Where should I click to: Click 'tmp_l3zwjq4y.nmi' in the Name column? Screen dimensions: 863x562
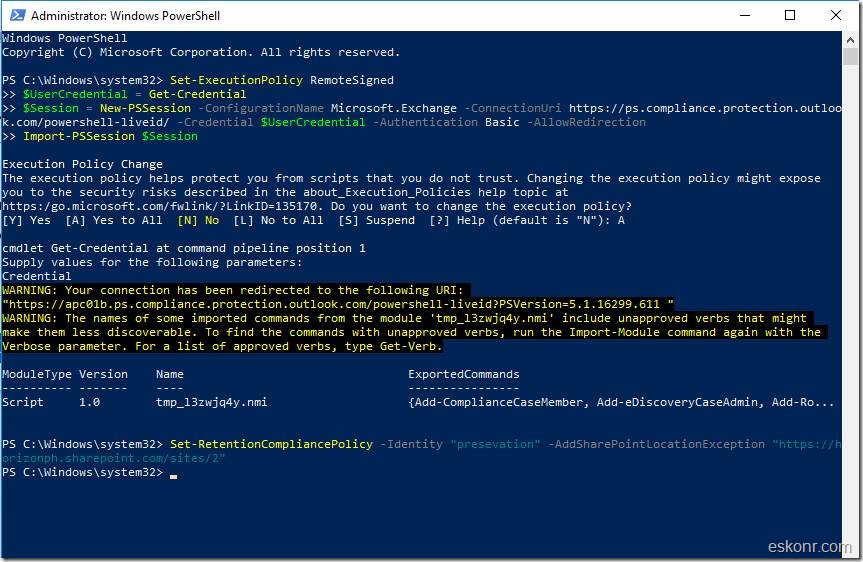coord(211,402)
